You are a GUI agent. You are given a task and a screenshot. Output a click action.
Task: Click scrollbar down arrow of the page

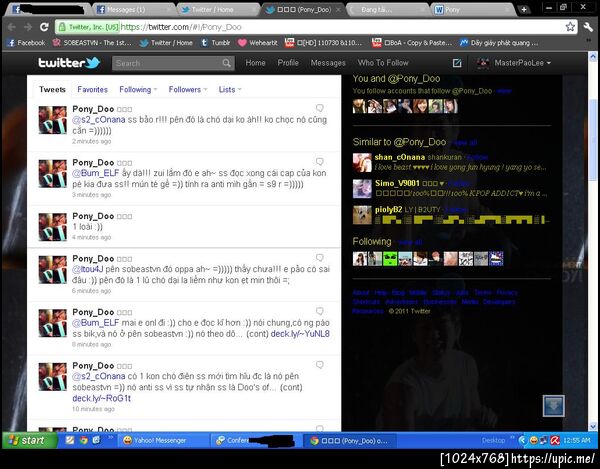[x=593, y=426]
